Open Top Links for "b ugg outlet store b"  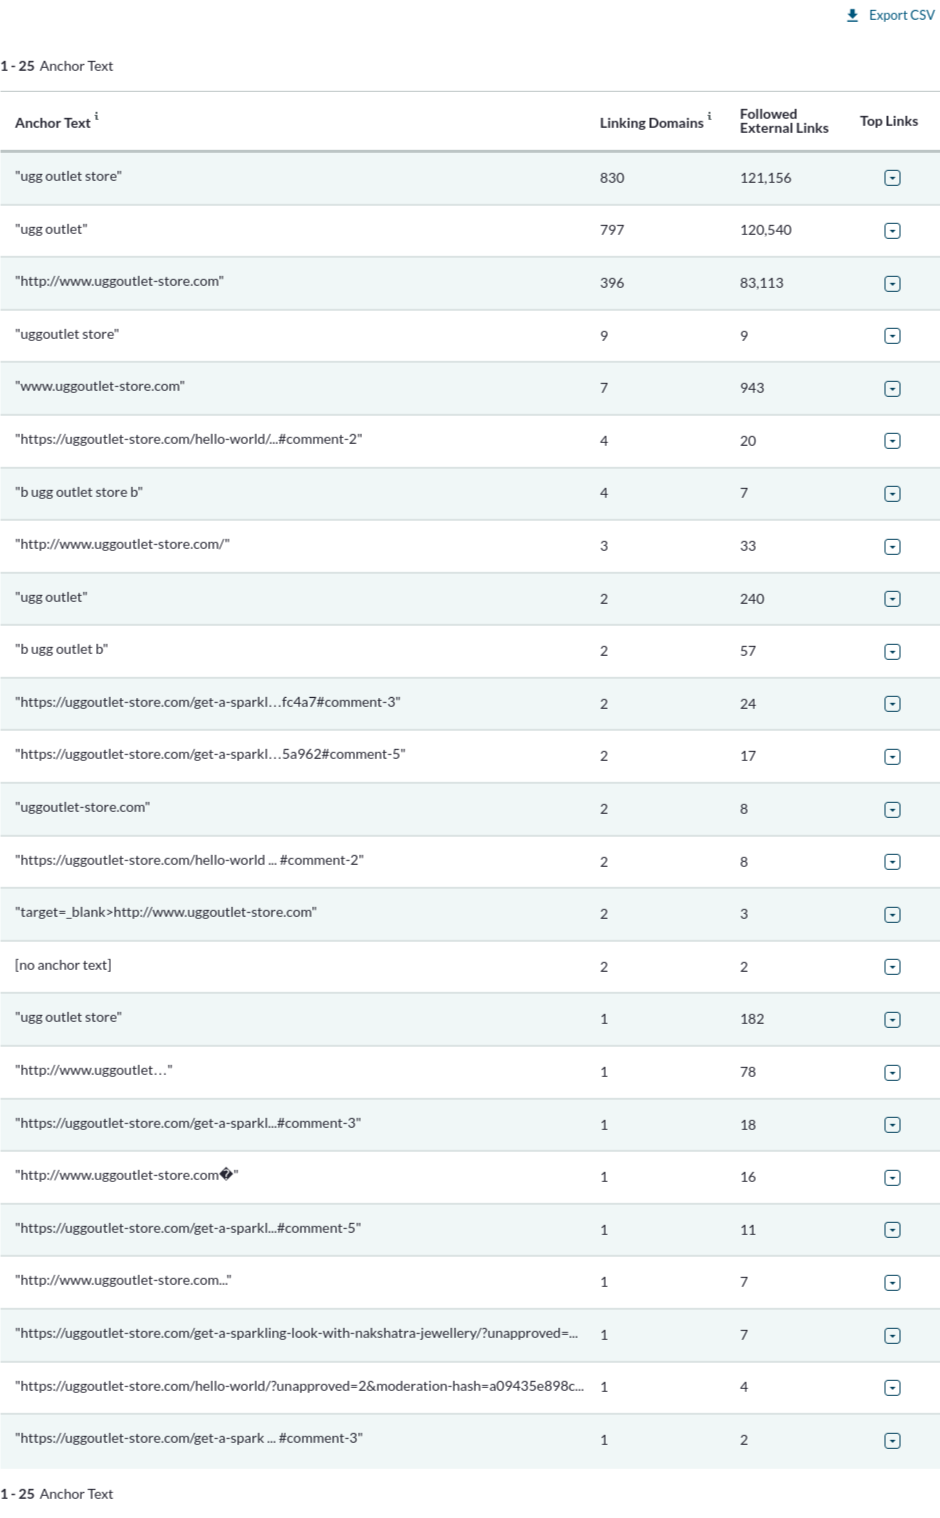pyautogui.click(x=892, y=493)
